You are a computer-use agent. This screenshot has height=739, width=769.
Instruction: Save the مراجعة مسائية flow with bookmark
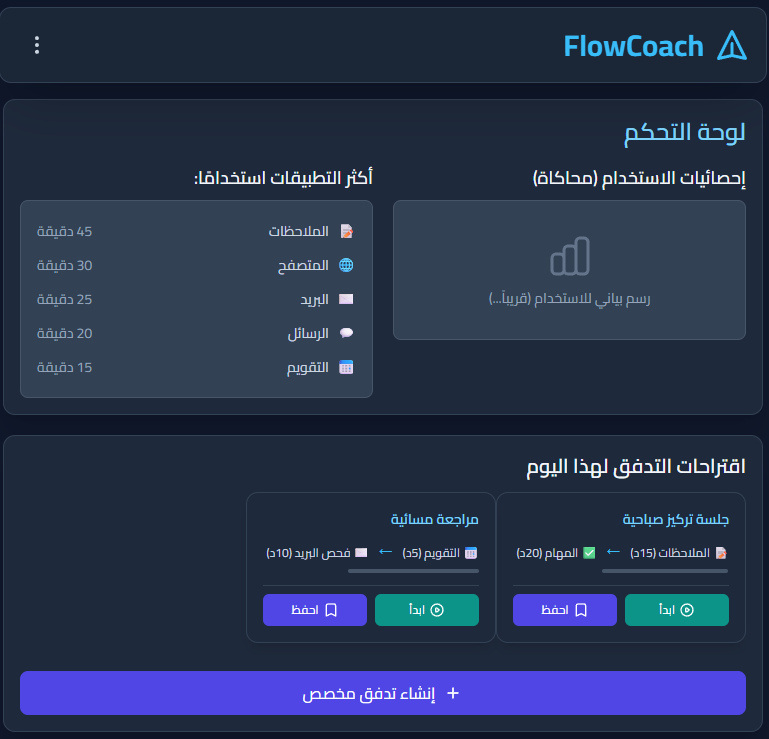315,610
